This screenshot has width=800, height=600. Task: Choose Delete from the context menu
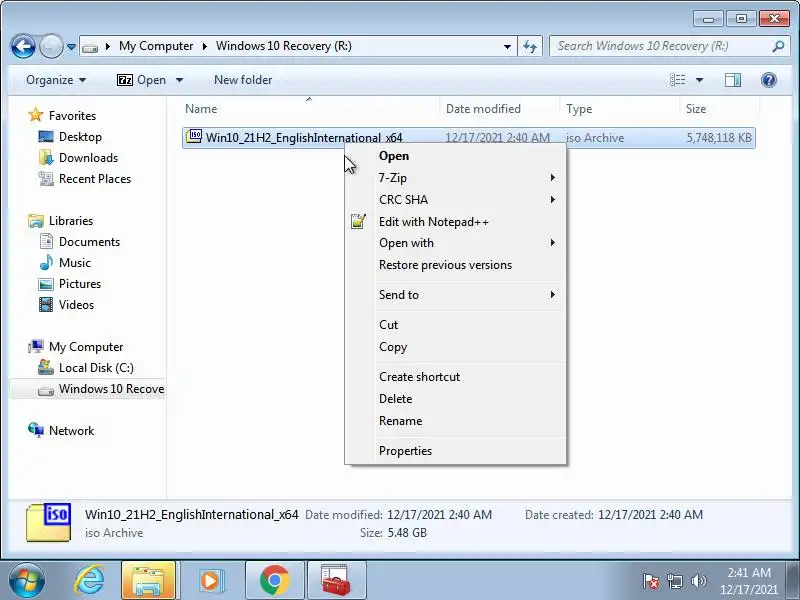455,399
